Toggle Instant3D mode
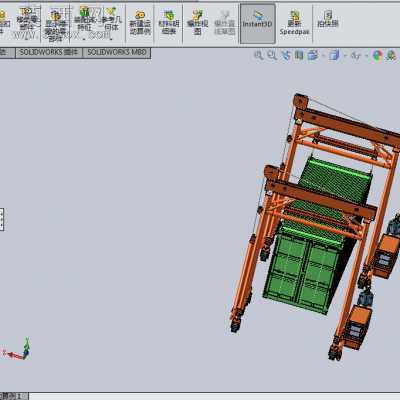 257,23
